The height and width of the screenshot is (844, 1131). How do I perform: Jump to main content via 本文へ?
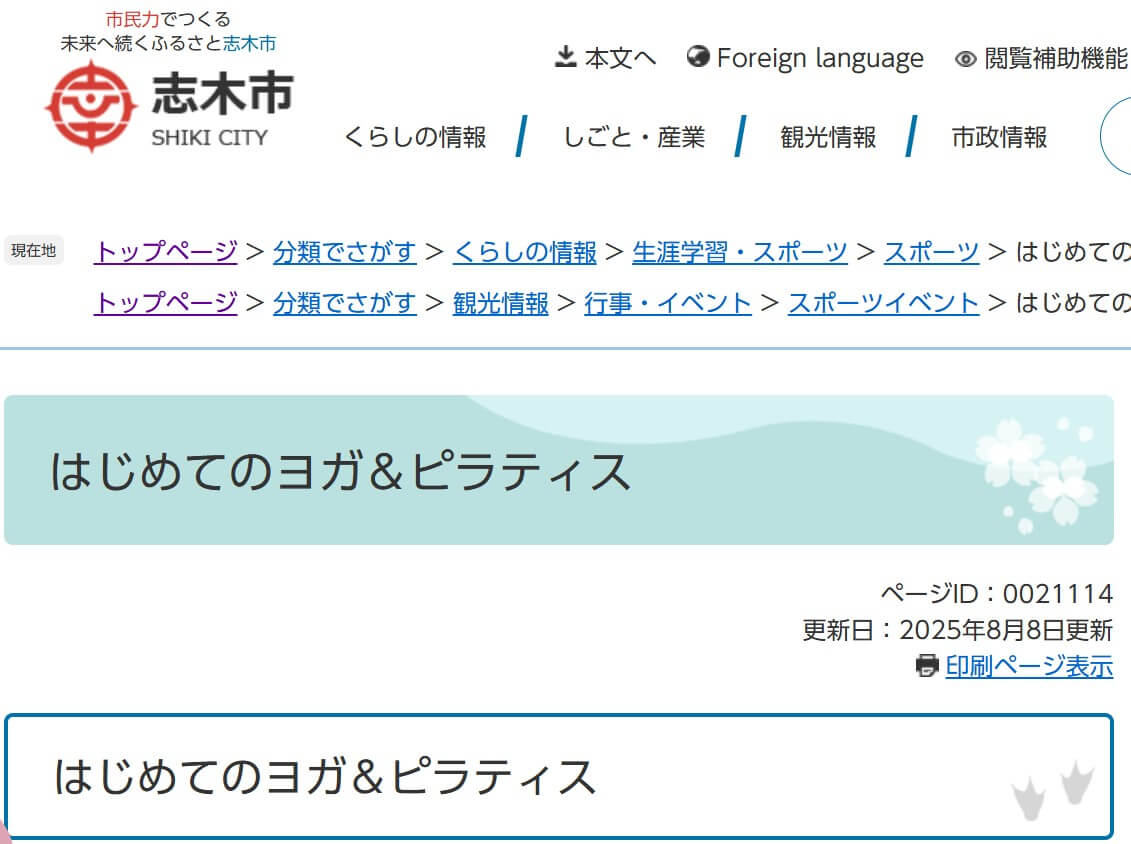(x=620, y=58)
